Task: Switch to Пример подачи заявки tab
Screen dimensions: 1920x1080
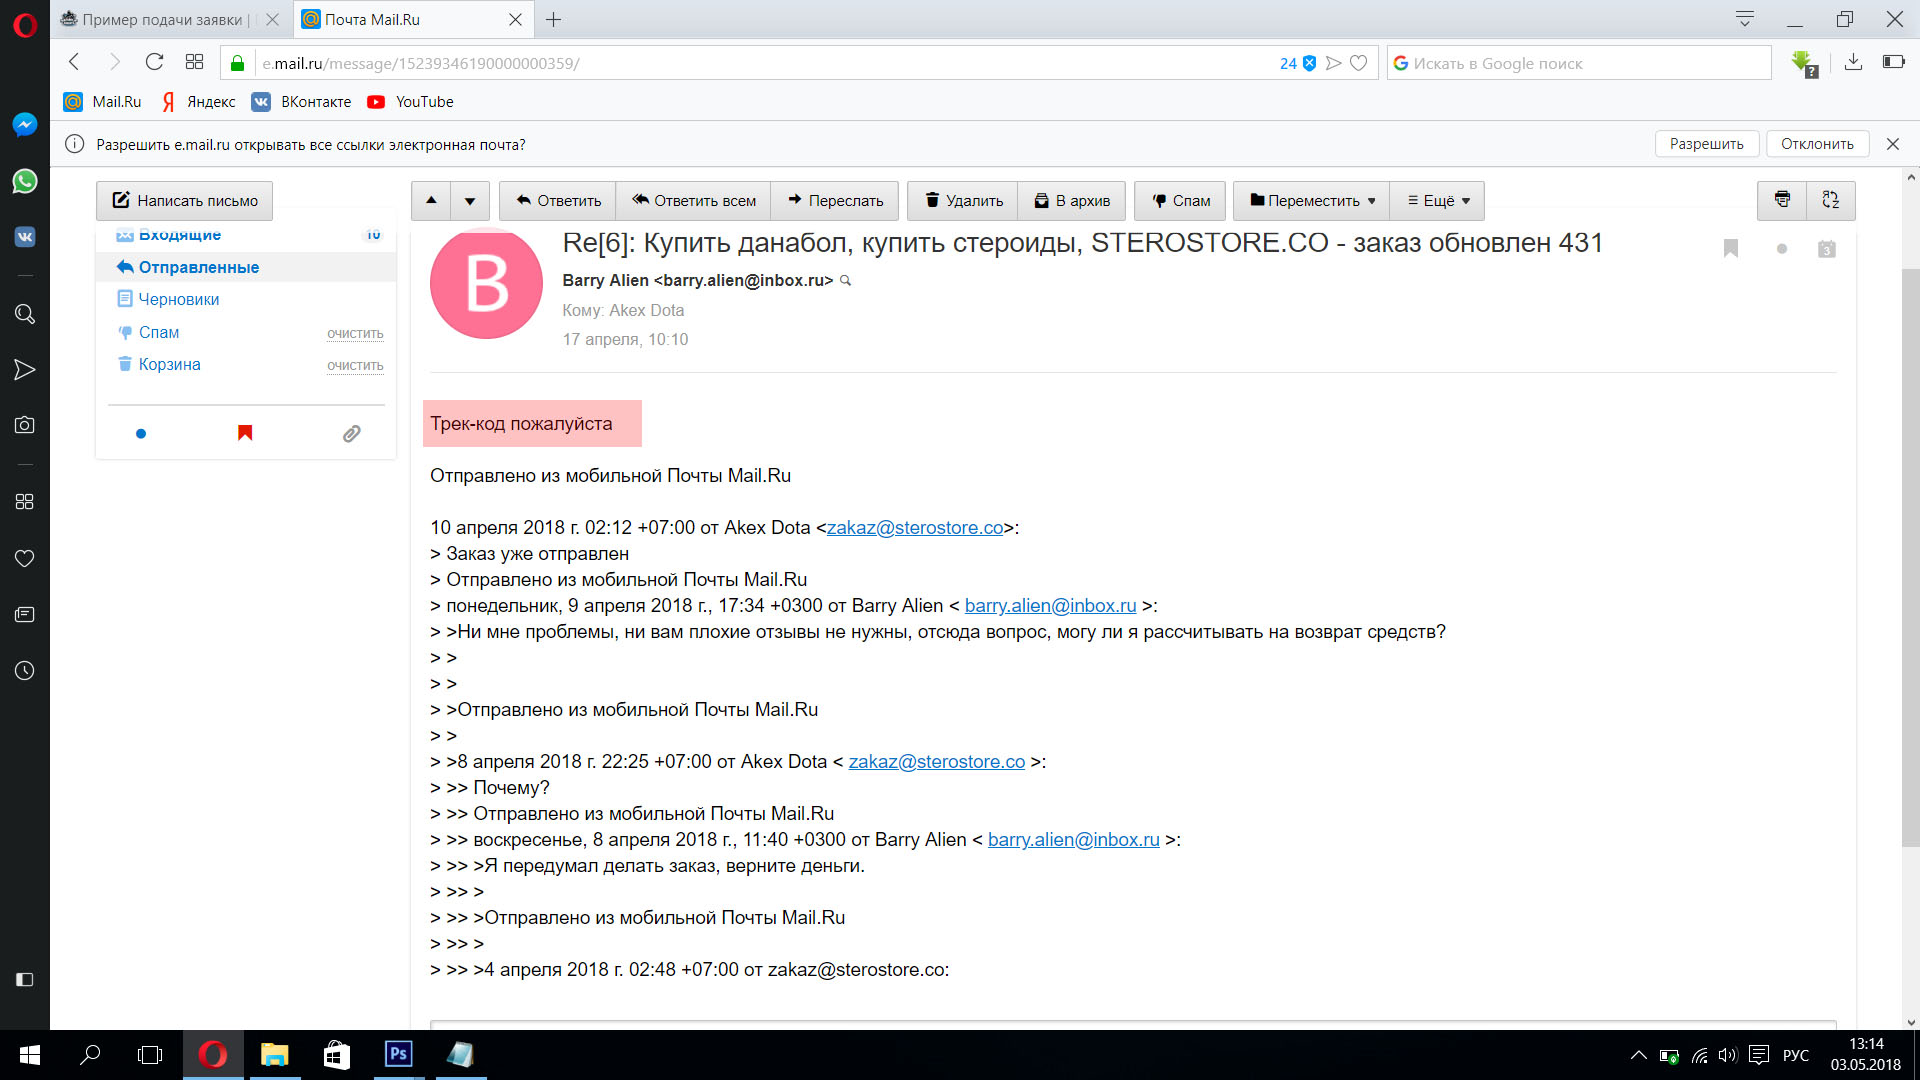Action: point(160,19)
